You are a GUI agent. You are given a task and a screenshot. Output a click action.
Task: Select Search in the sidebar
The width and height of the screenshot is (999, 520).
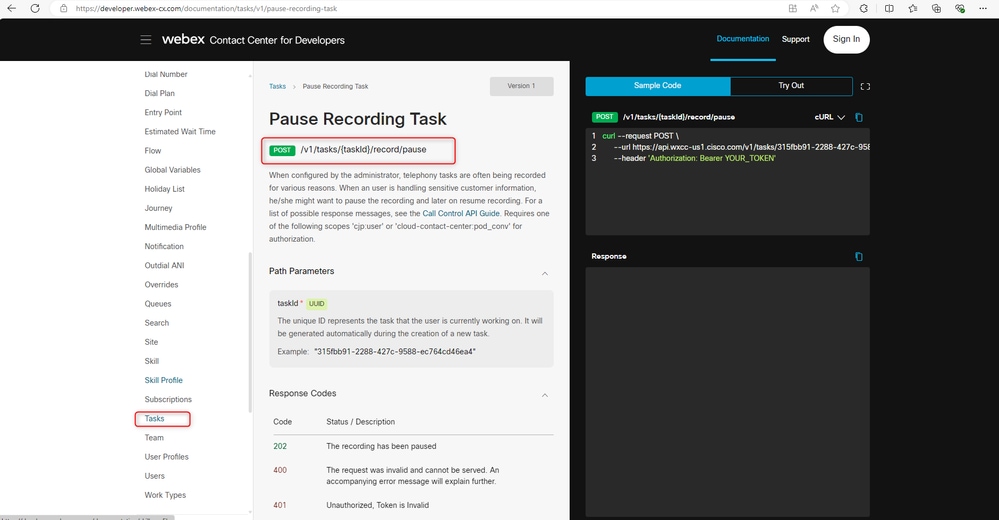157,322
